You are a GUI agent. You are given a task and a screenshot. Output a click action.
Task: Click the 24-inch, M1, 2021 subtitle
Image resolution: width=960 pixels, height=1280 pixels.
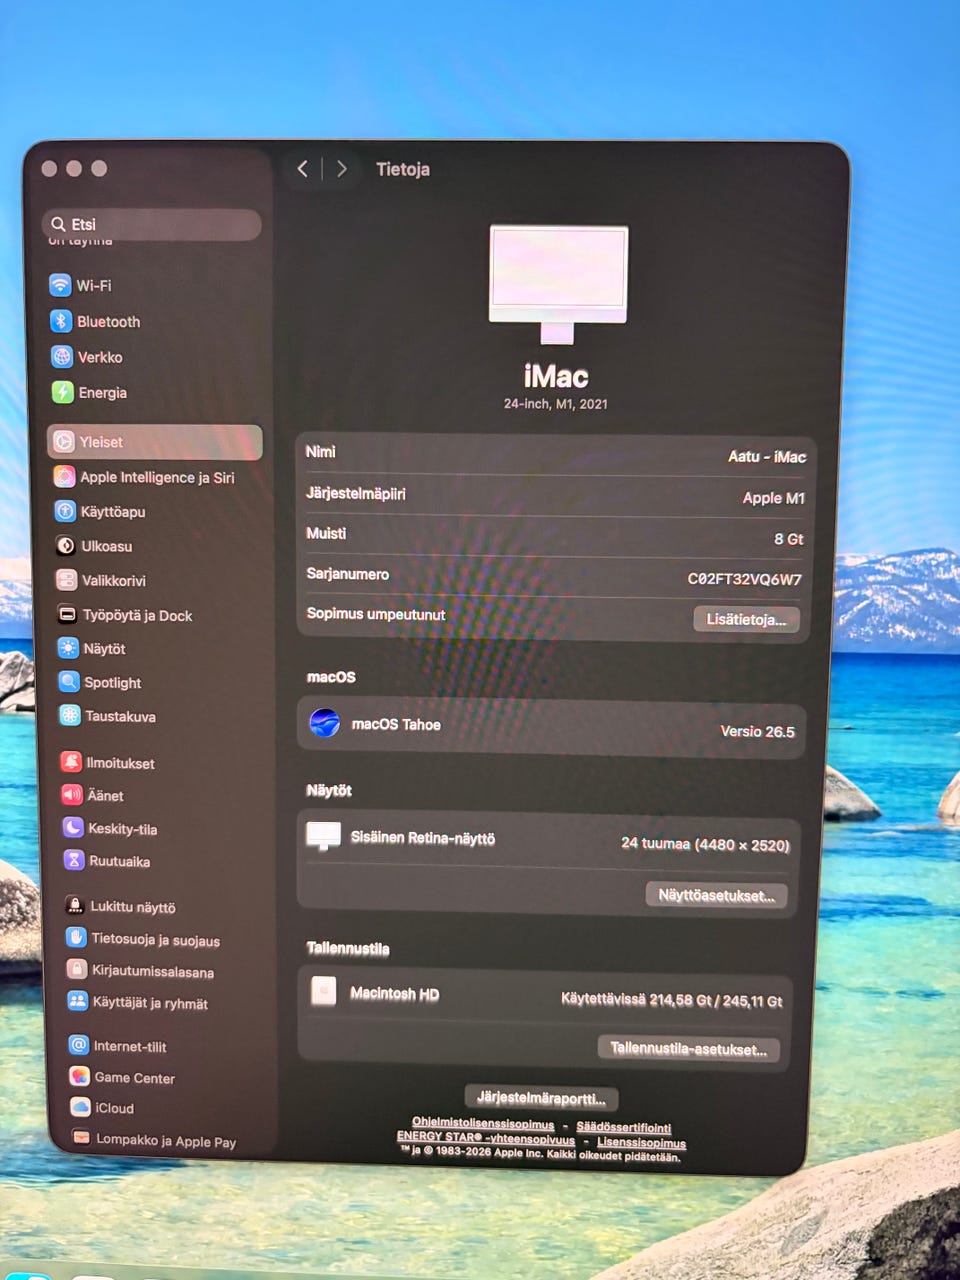(556, 404)
